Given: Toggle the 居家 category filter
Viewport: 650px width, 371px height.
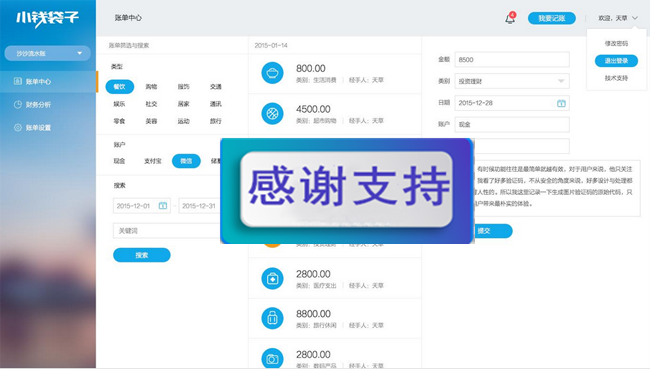Looking at the screenshot, I should click(184, 104).
